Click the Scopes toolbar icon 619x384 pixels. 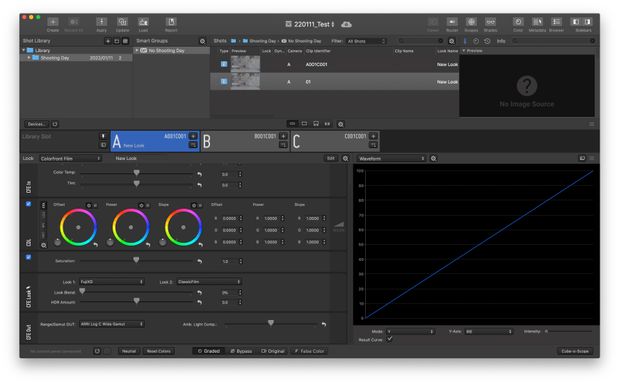[x=471, y=22]
